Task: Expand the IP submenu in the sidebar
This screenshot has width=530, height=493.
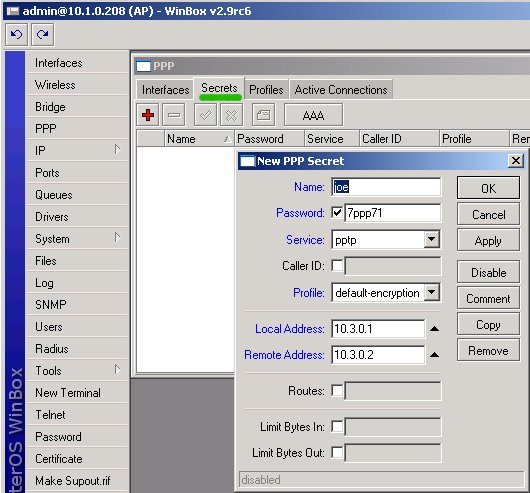Action: pos(117,149)
